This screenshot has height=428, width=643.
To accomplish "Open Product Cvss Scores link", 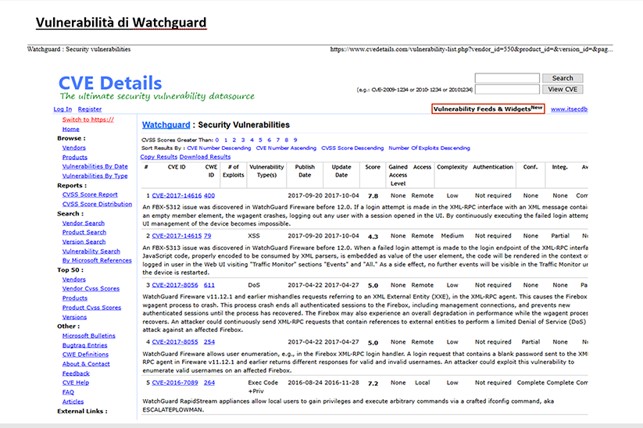I will 91,307.
